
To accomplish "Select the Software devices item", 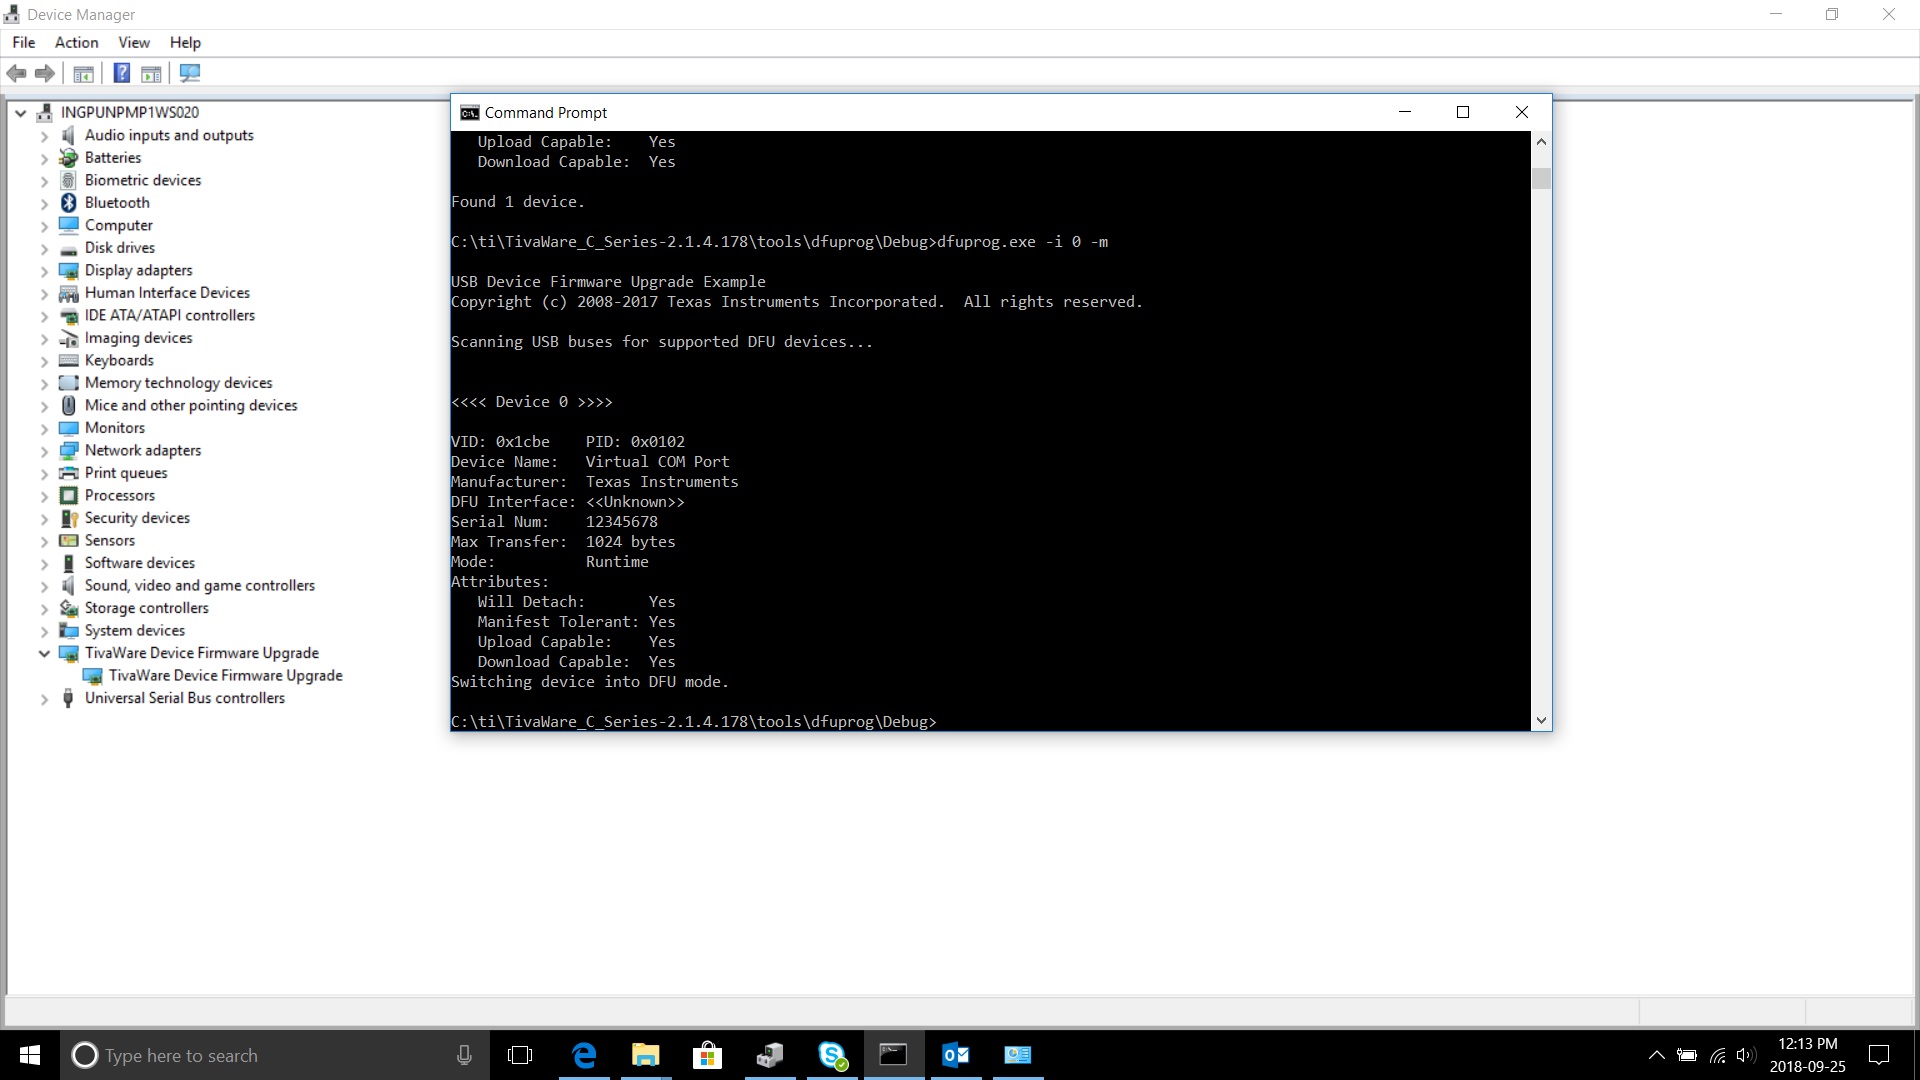I will click(139, 563).
